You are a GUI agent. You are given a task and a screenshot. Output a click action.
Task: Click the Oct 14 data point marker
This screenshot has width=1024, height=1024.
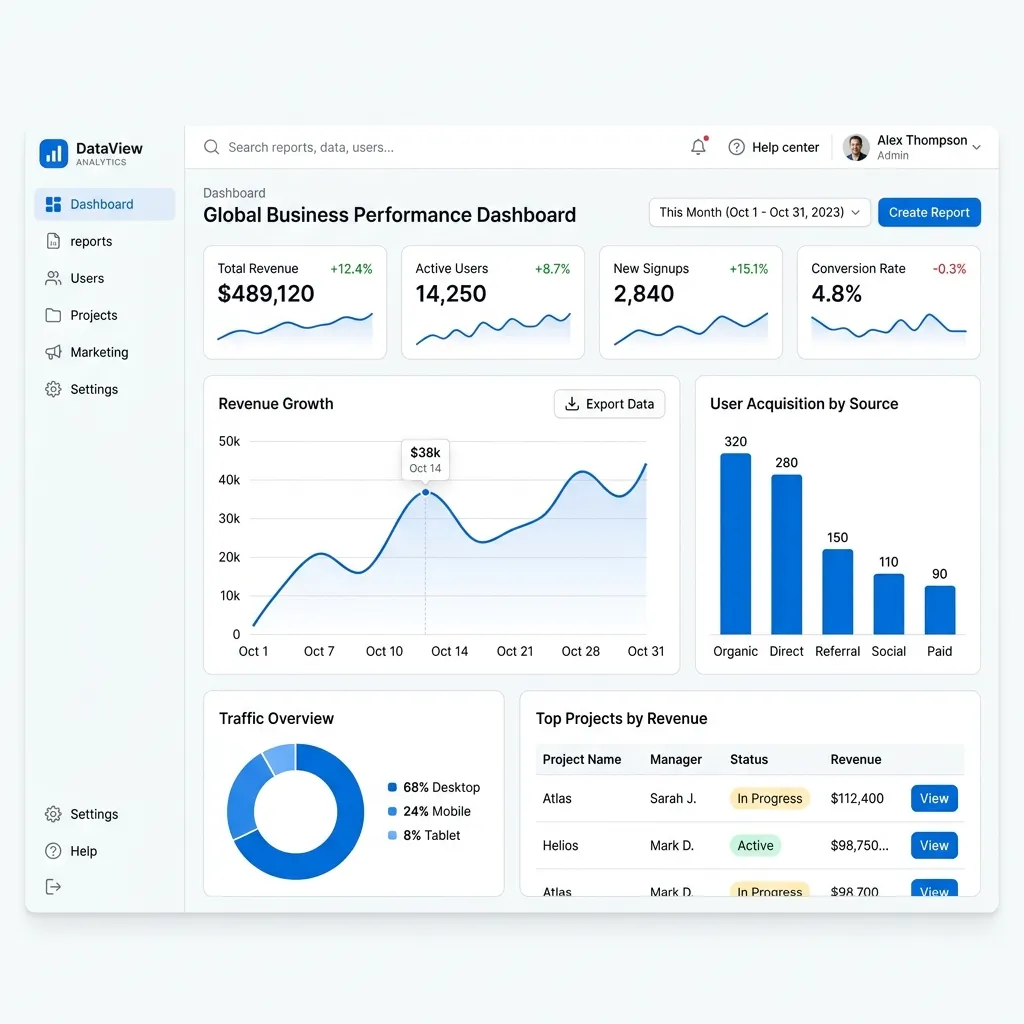(x=426, y=492)
